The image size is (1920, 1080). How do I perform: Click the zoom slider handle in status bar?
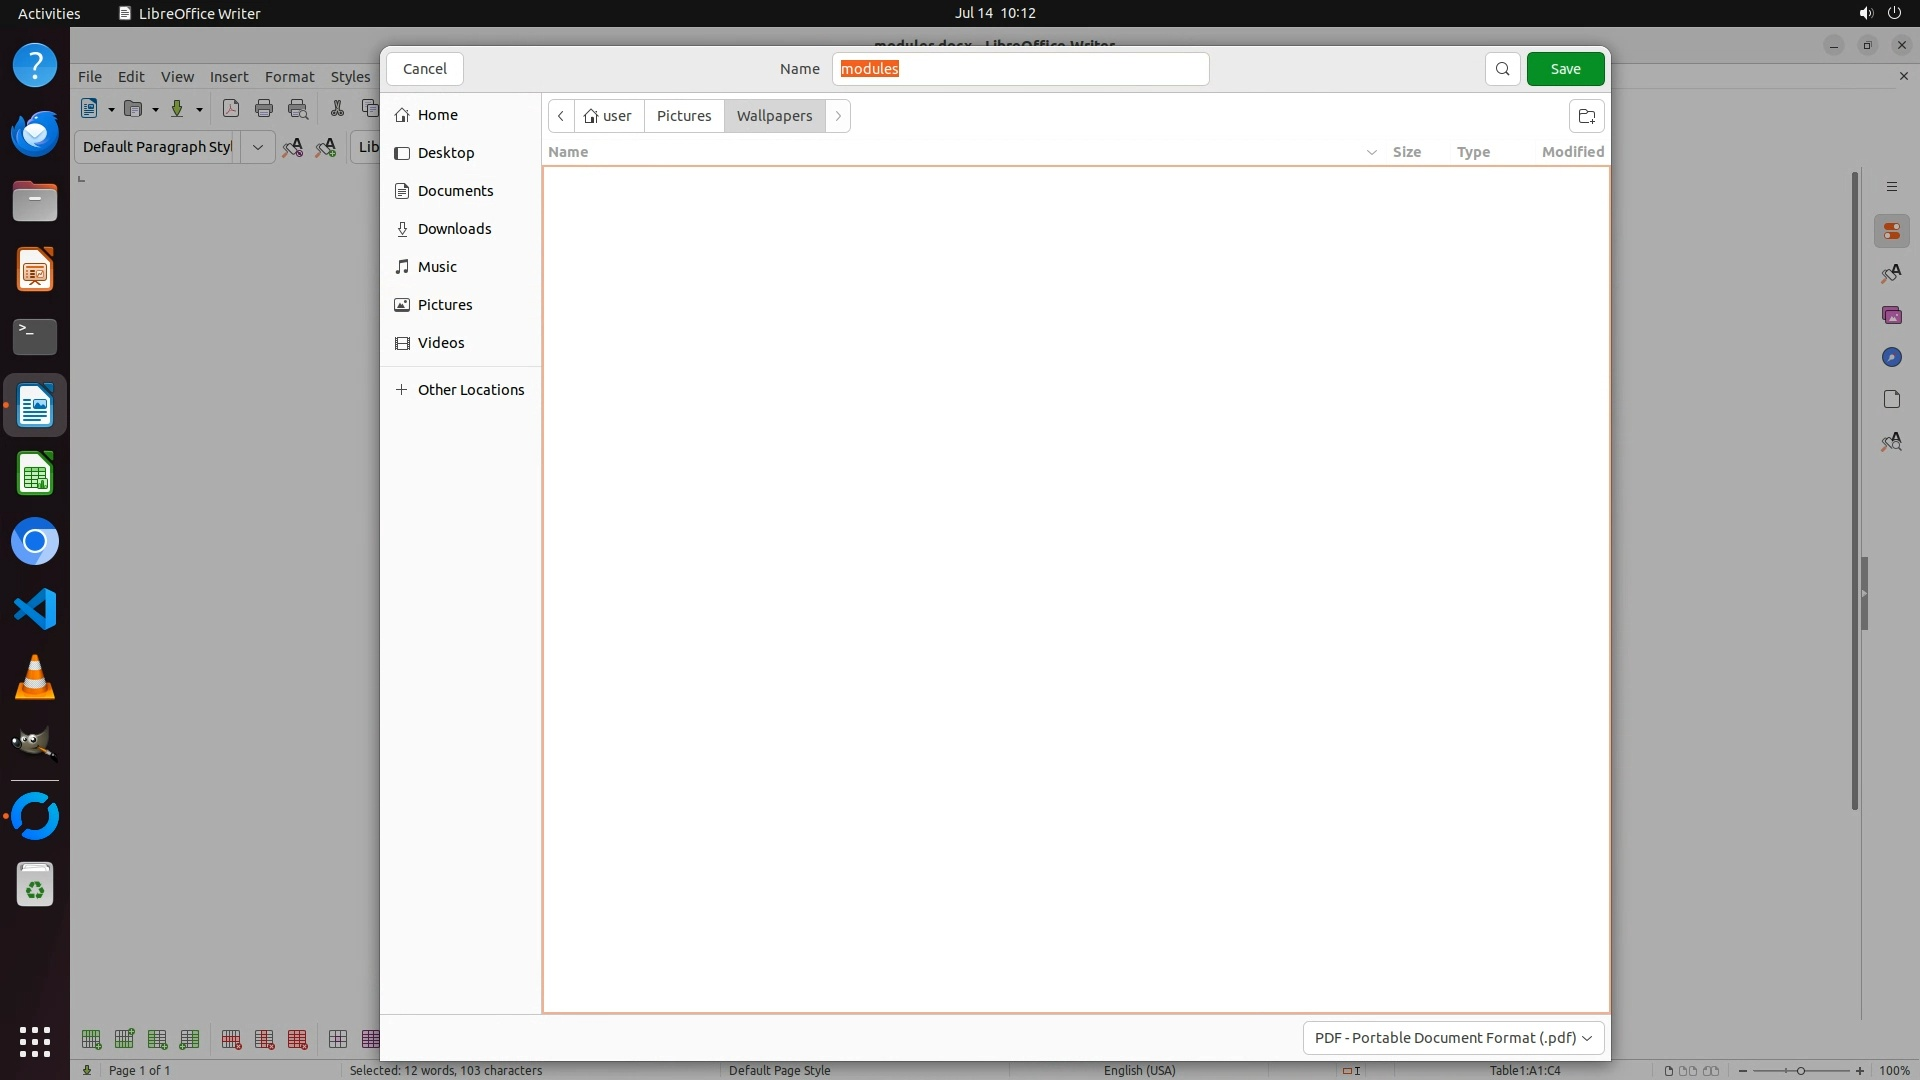[x=1800, y=1070]
